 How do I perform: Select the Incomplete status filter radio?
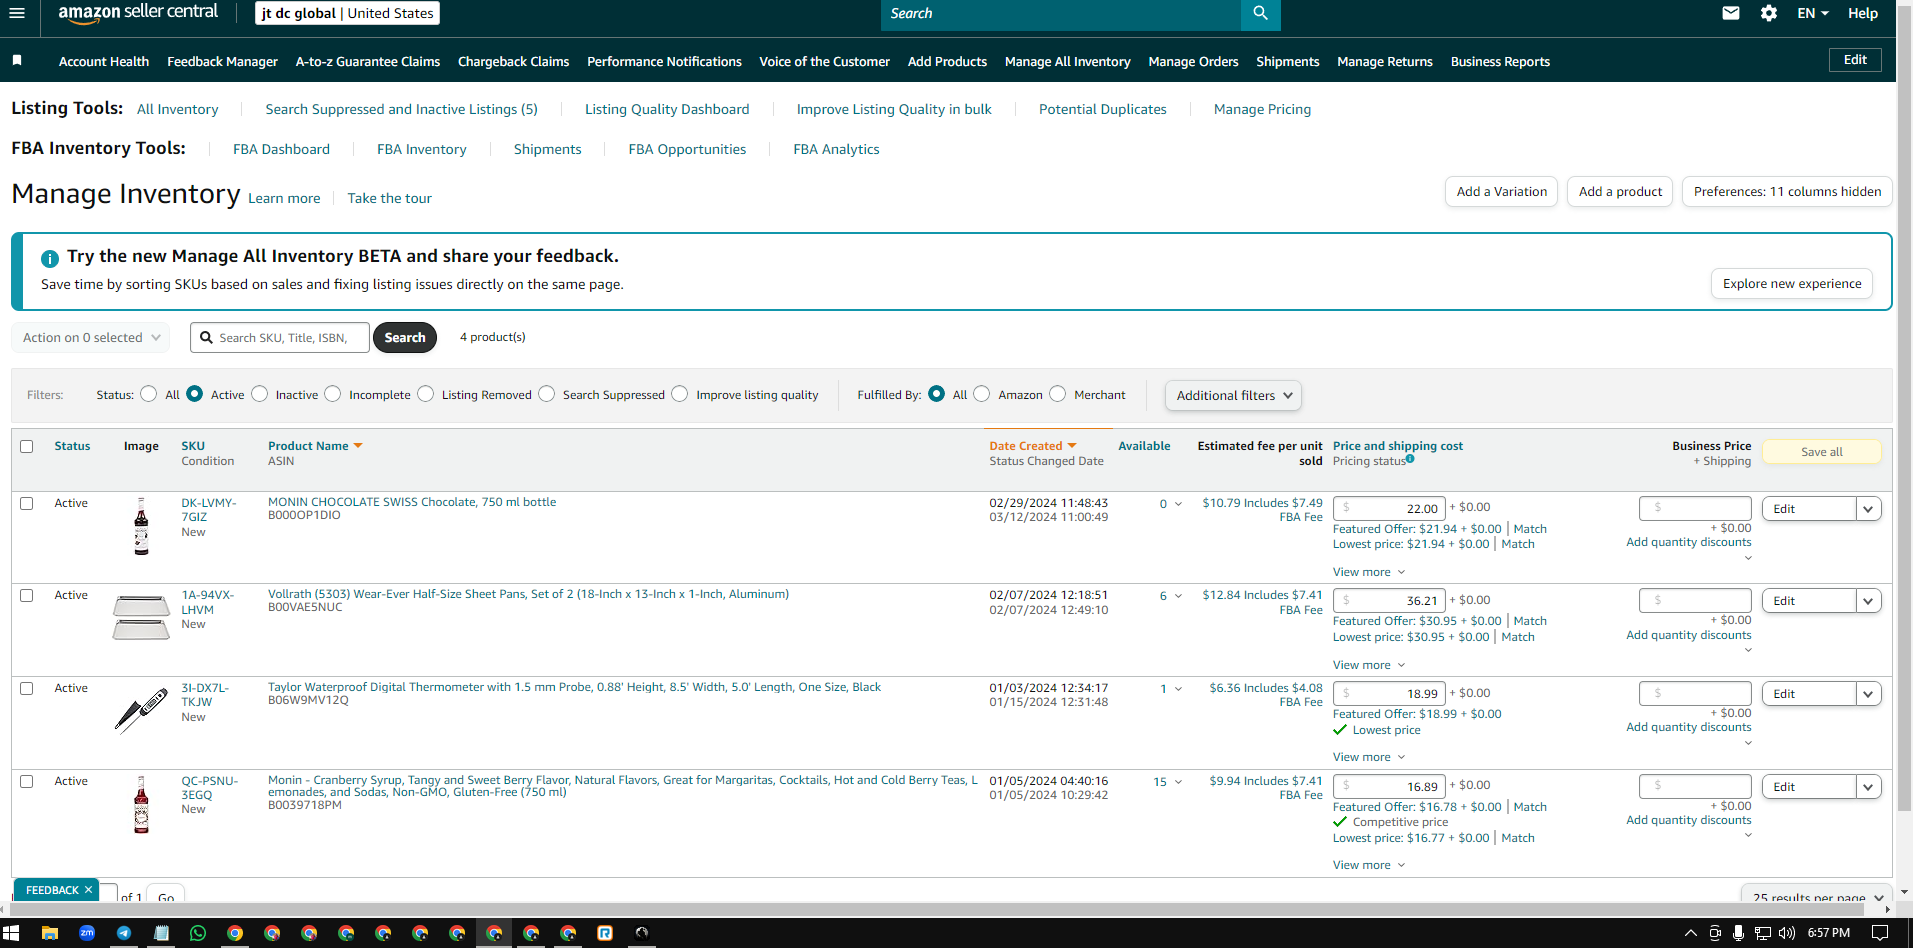(333, 394)
